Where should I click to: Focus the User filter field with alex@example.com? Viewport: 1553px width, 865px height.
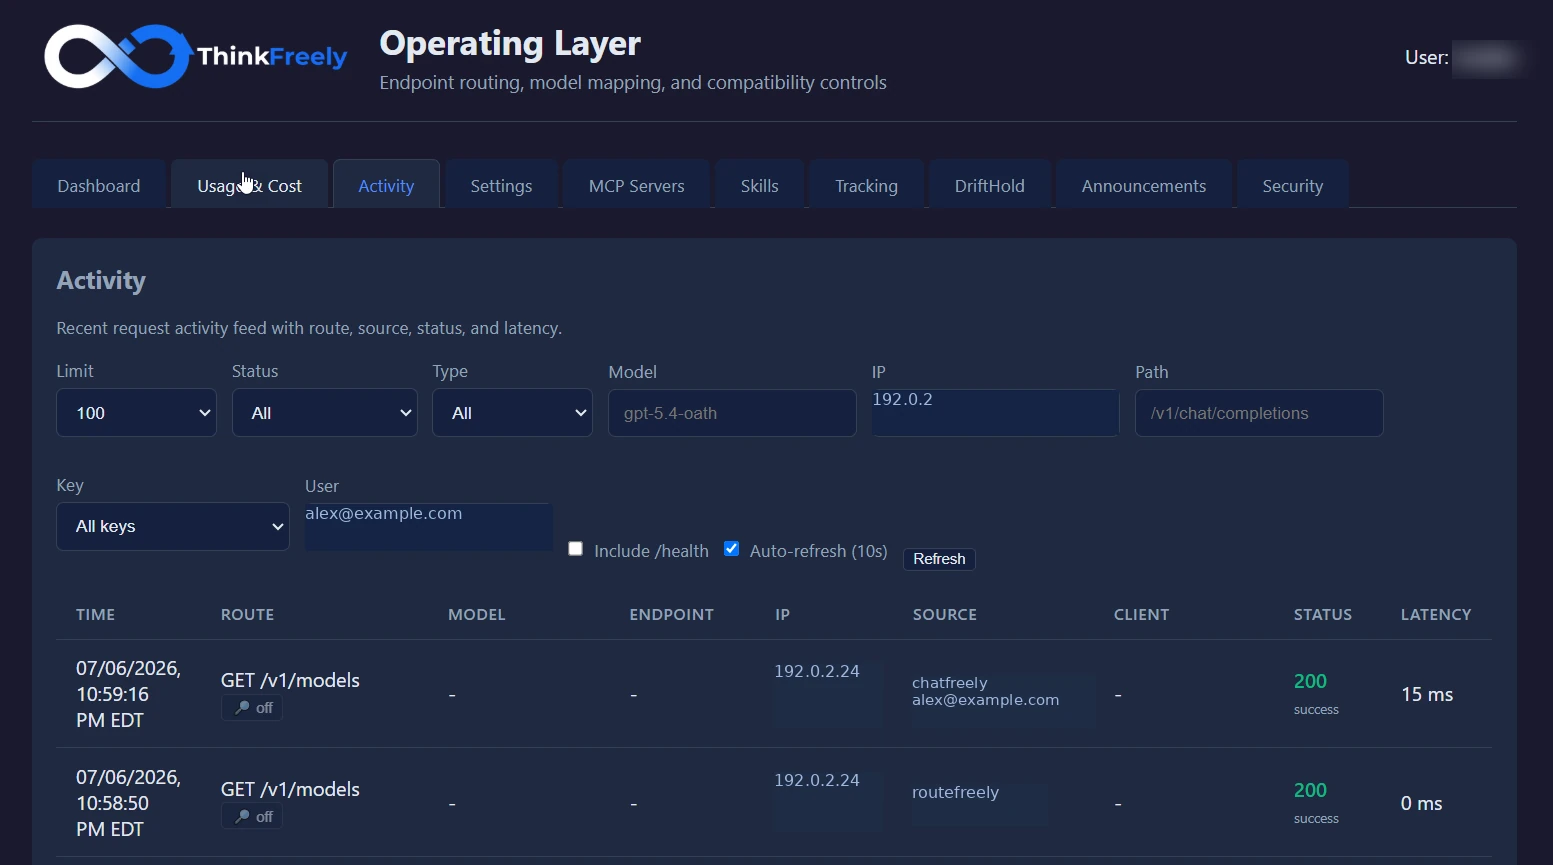(x=429, y=527)
